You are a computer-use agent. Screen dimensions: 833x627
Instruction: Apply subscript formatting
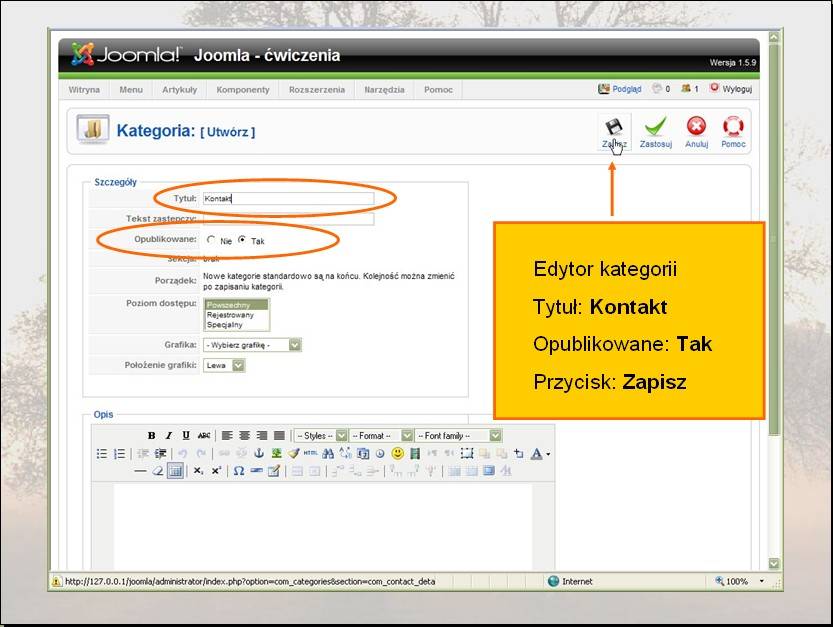point(198,471)
